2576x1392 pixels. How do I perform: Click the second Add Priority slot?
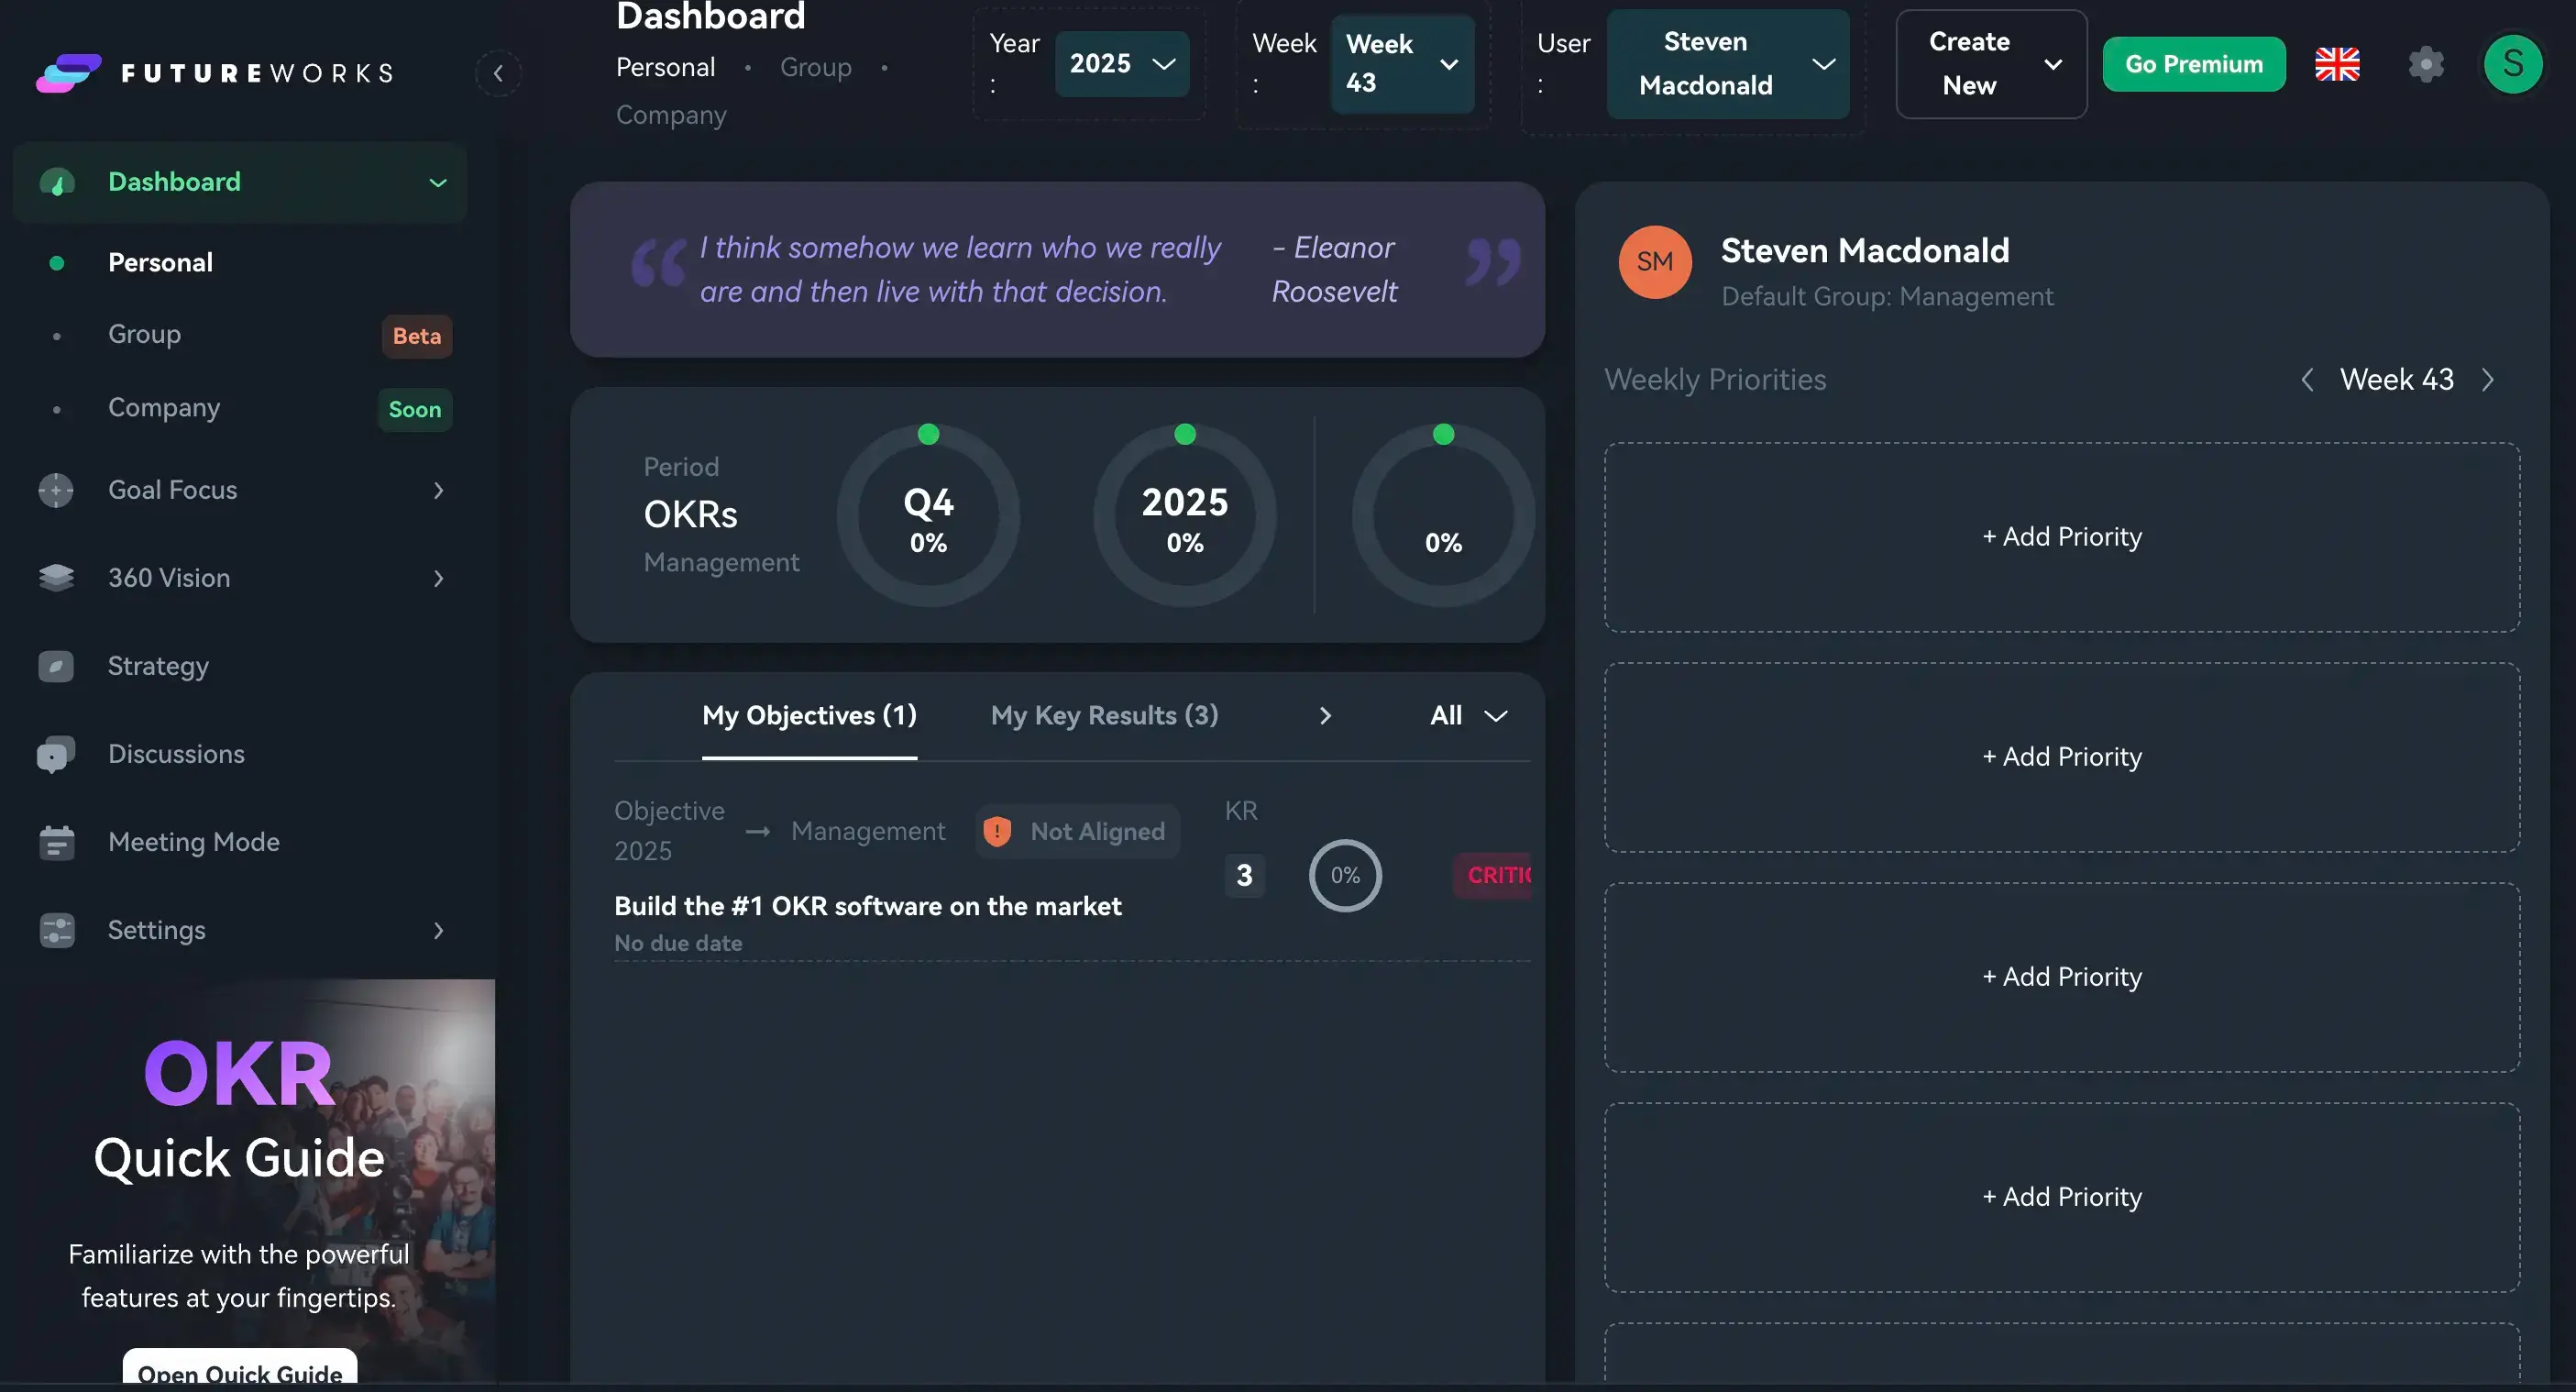click(2062, 757)
